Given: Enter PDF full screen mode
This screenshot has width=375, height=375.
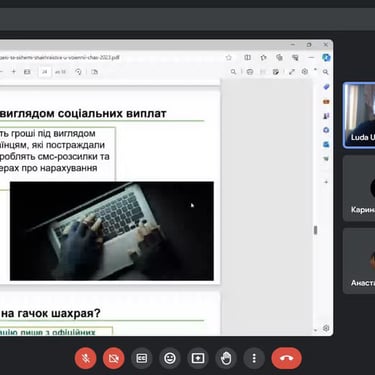Looking at the screenshot, I should (292, 72).
